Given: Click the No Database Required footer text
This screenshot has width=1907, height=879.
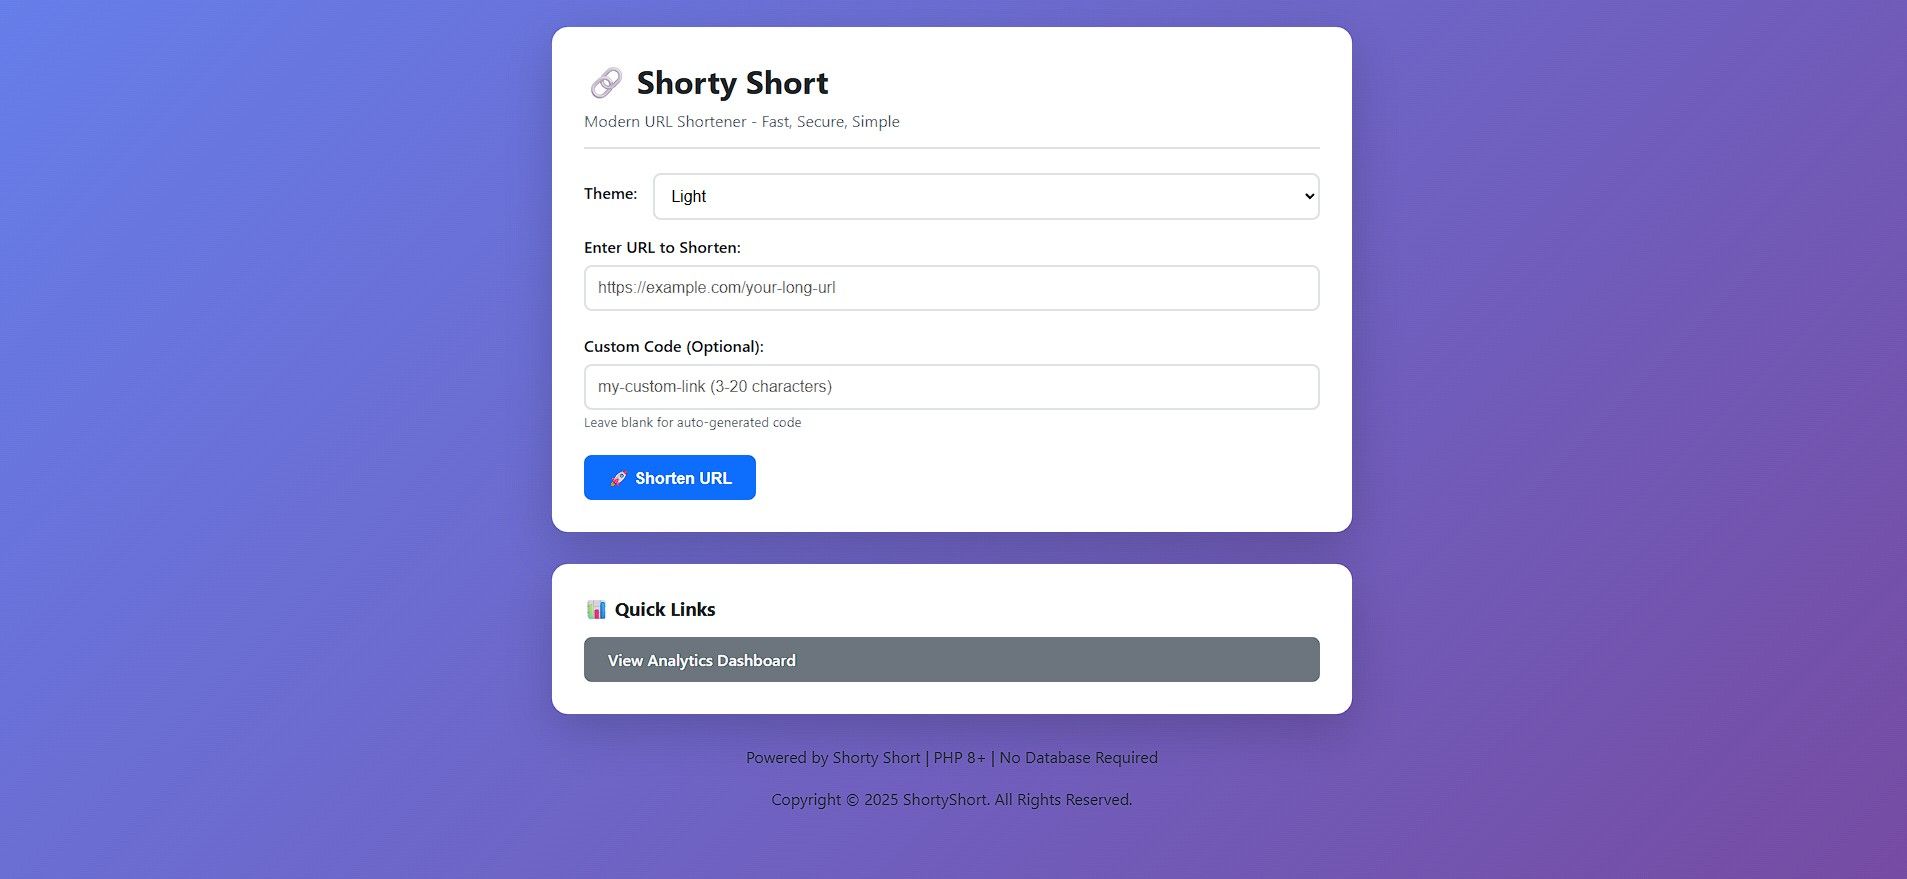Looking at the screenshot, I should click(1078, 758).
